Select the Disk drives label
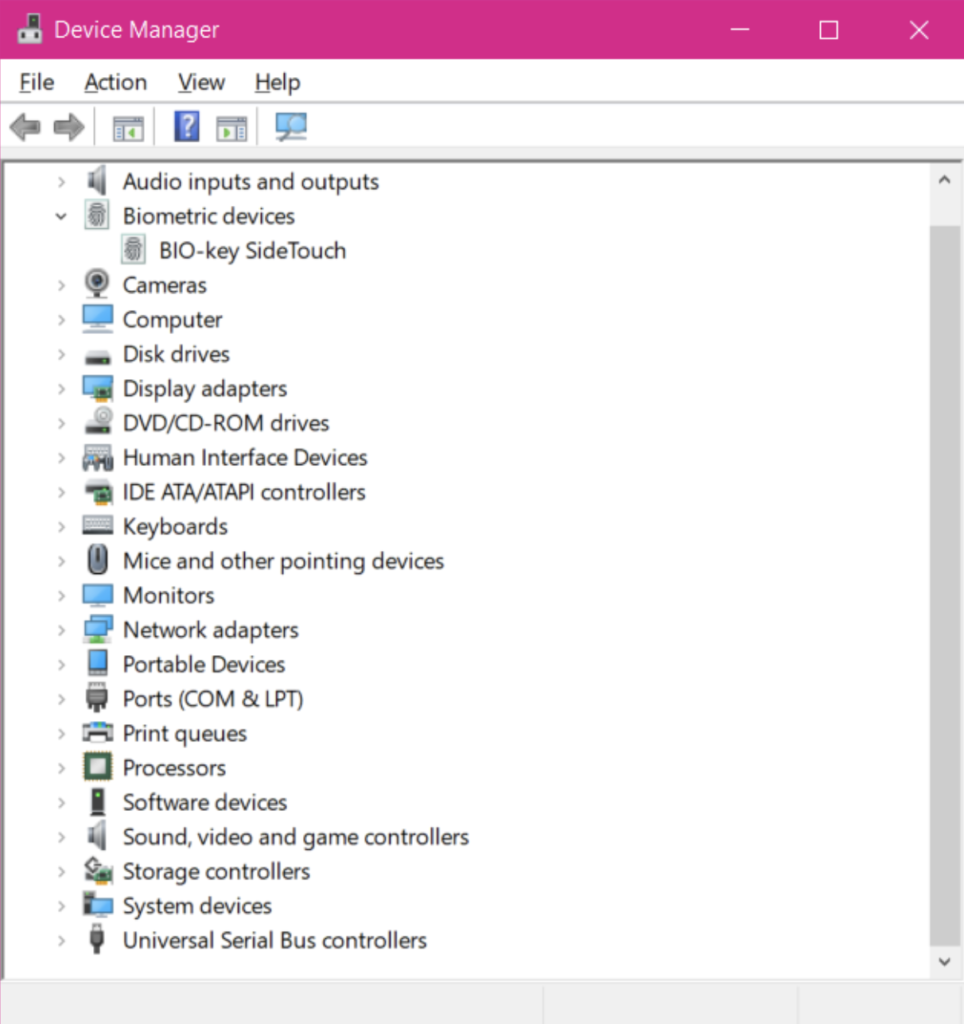This screenshot has height=1024, width=964. [x=176, y=354]
